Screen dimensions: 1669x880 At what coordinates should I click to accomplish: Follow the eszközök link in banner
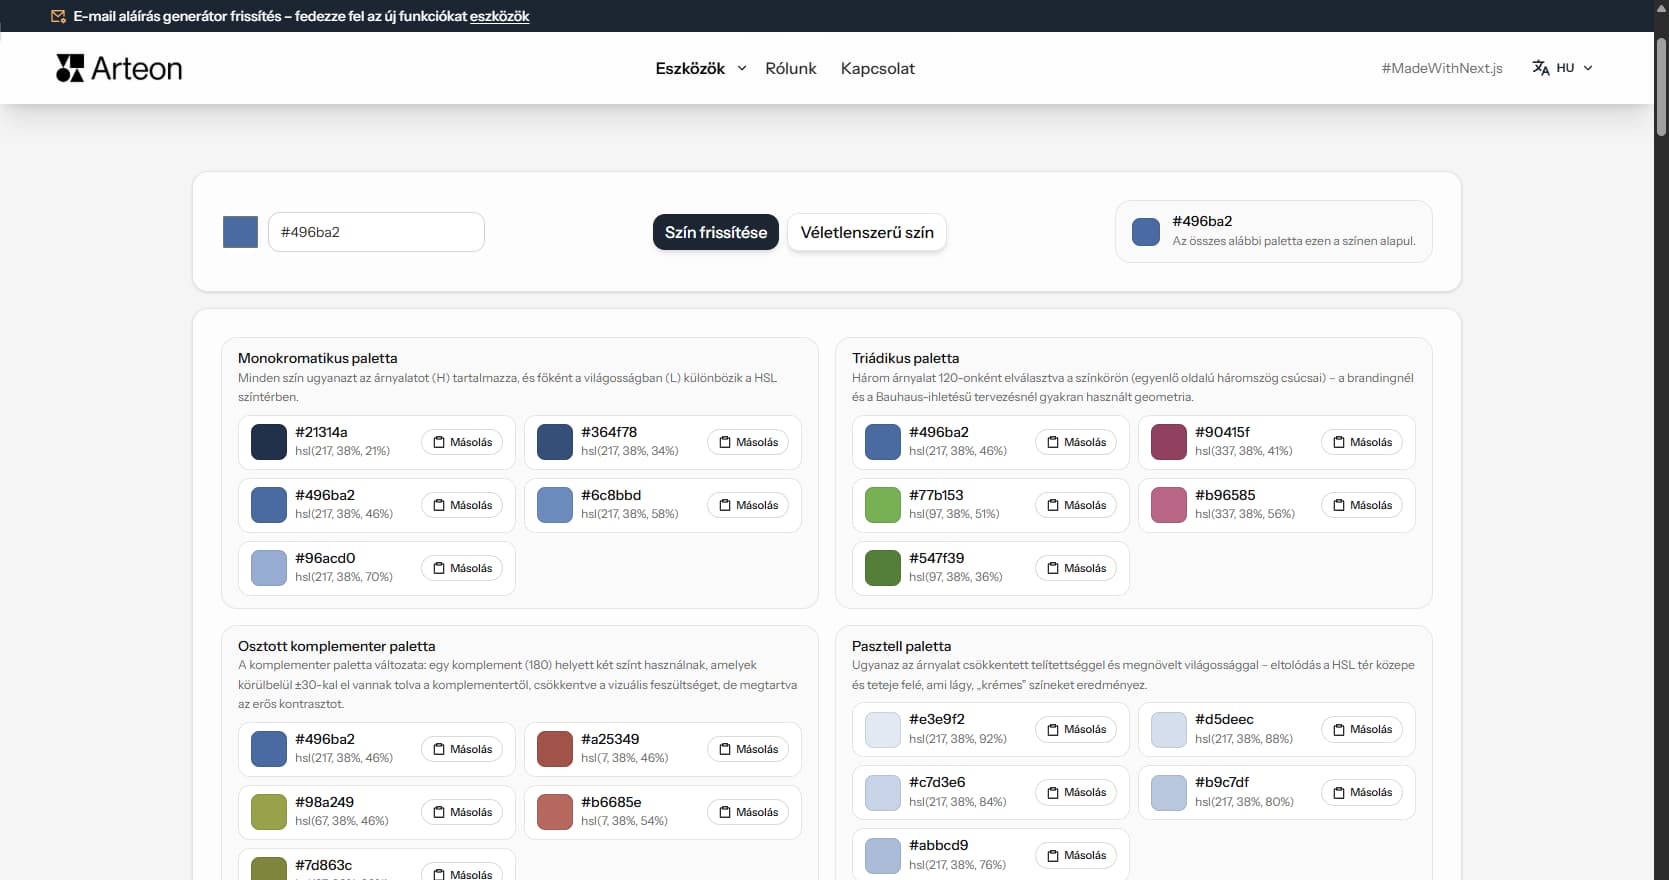(x=499, y=16)
